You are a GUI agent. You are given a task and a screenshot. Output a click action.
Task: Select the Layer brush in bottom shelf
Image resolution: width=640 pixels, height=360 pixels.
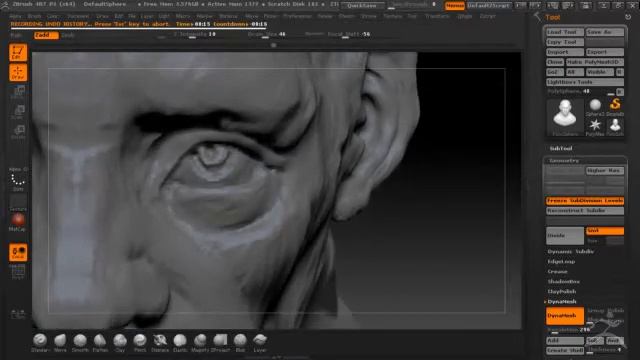260,342
